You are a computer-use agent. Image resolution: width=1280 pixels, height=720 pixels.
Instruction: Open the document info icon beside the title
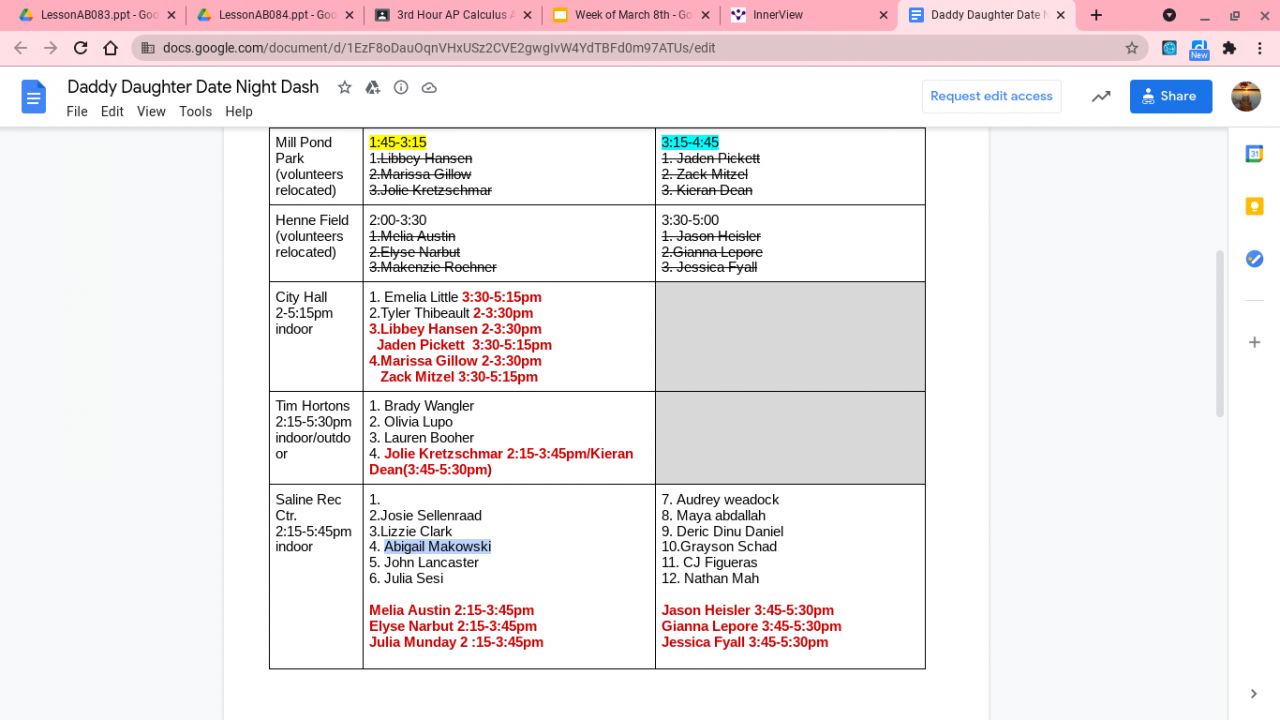pyautogui.click(x=401, y=87)
